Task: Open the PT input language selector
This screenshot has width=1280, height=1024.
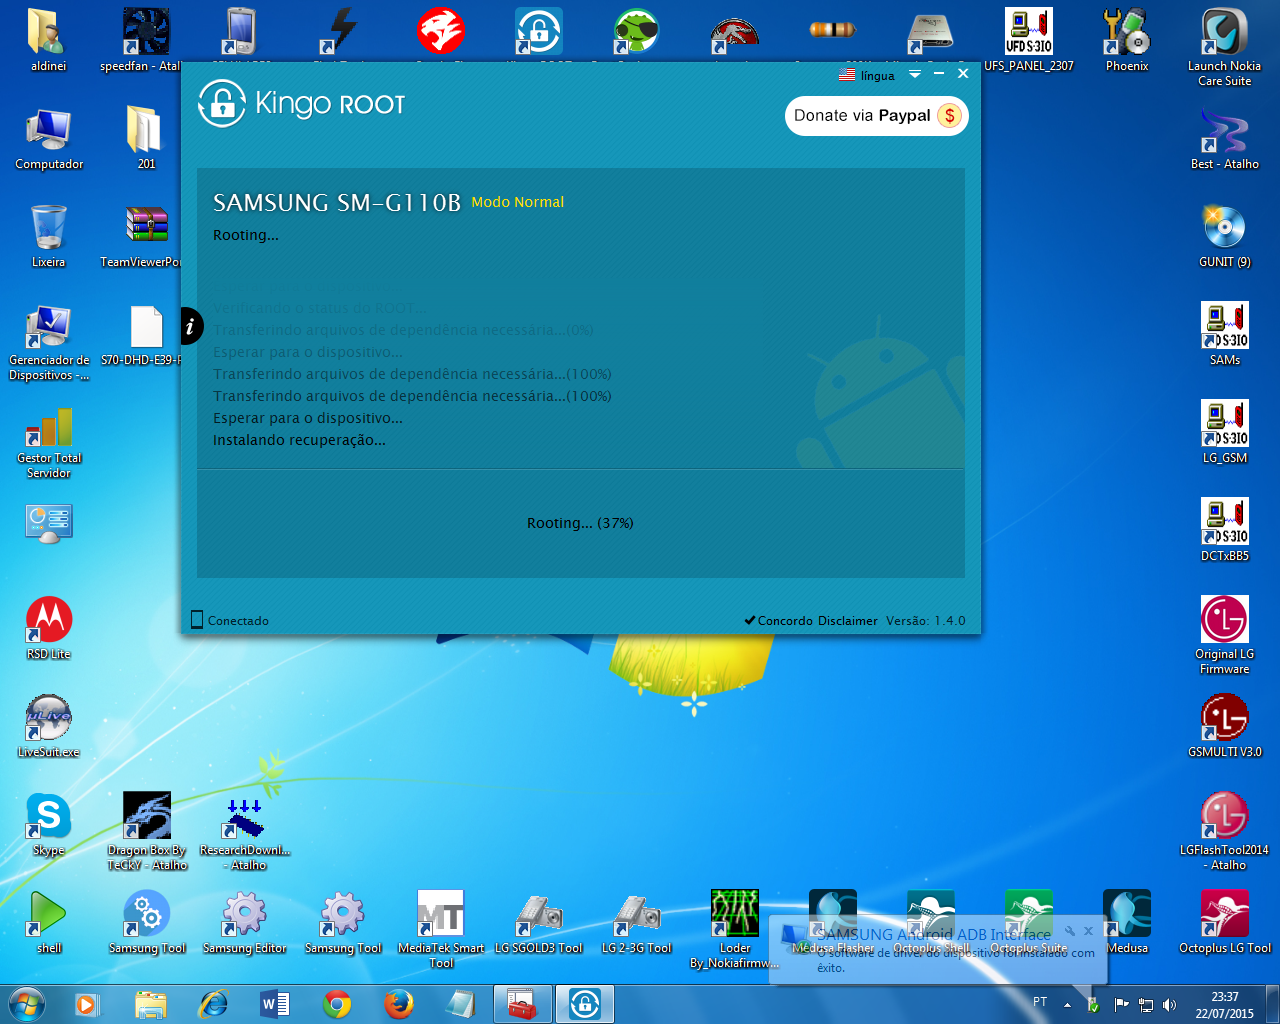Action: click(x=1040, y=1002)
